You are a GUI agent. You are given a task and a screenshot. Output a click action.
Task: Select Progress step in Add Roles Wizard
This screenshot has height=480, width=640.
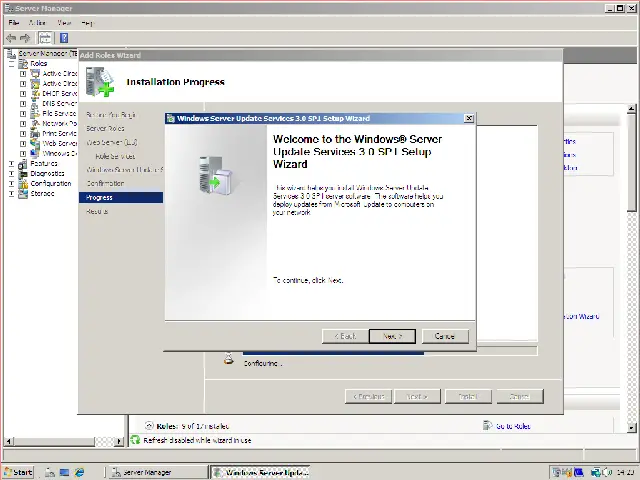pos(121,198)
